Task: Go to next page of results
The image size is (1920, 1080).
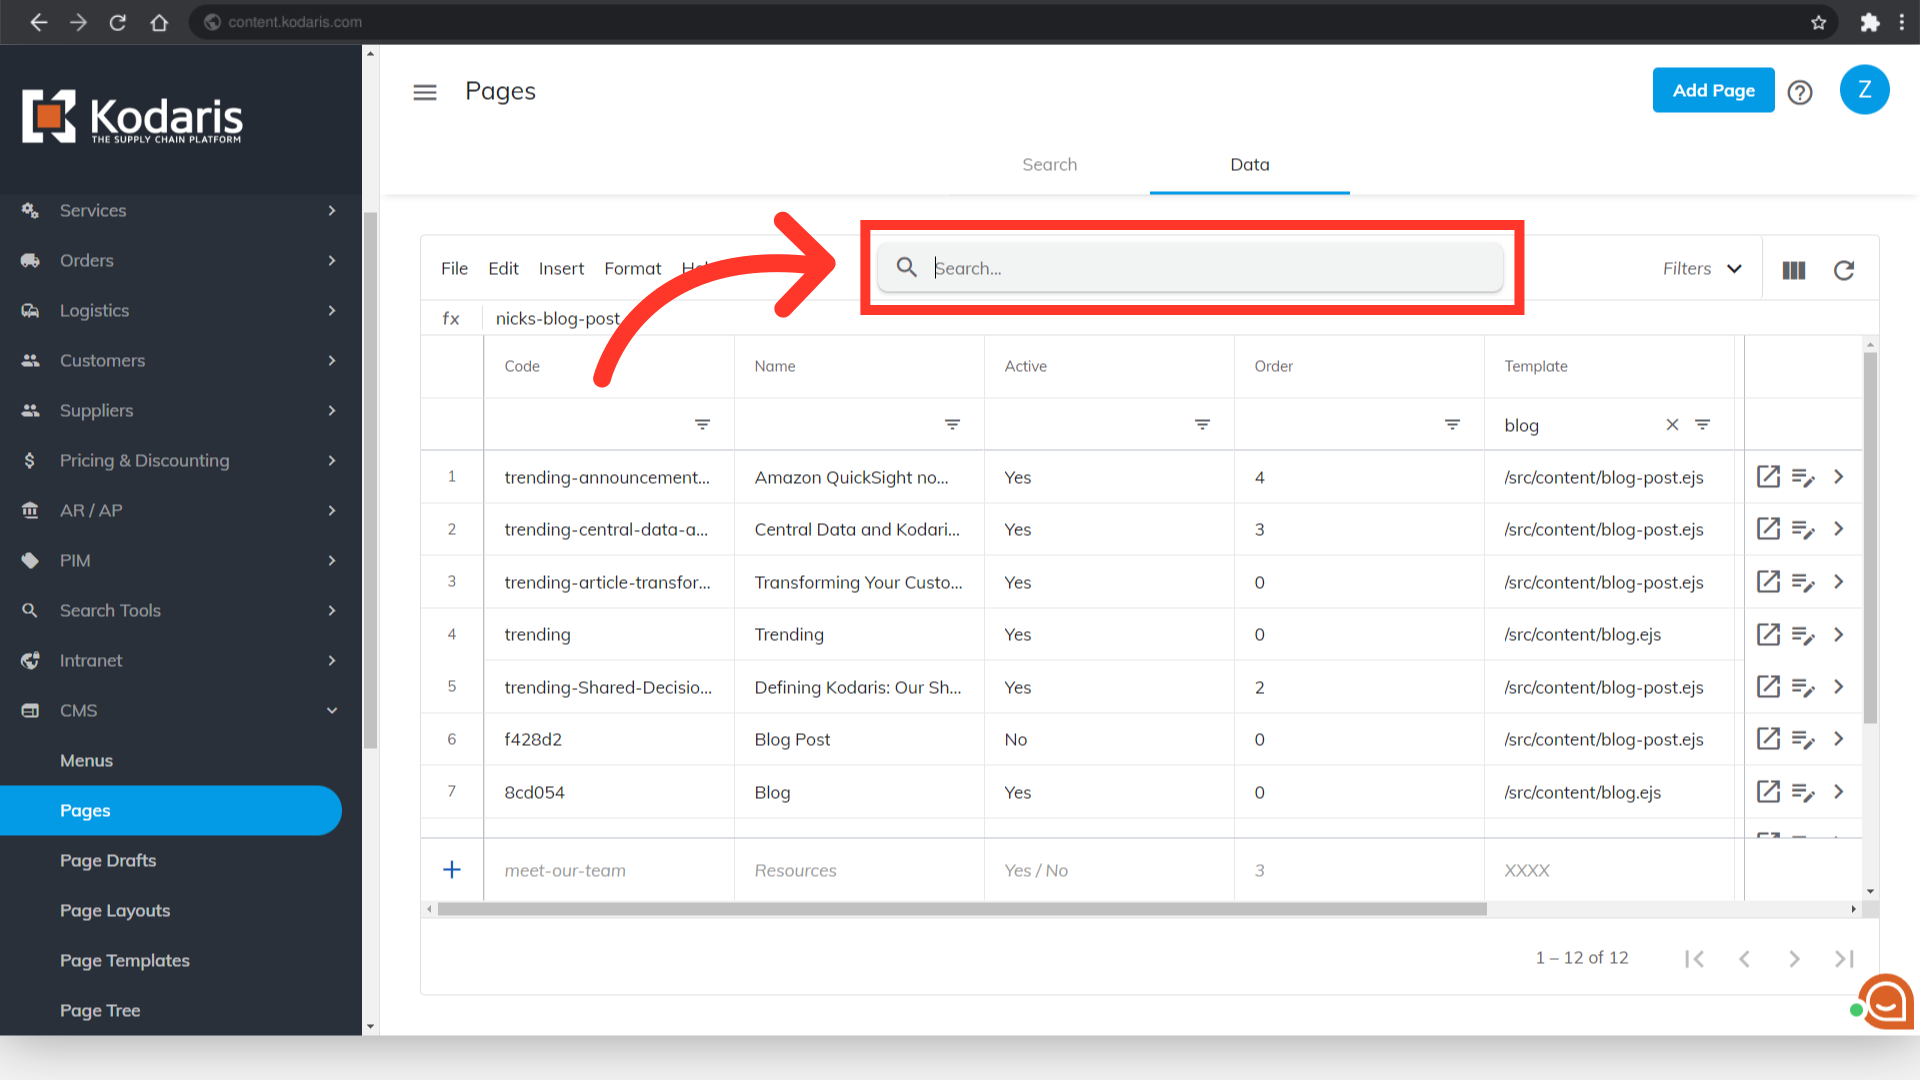Action: (1794, 959)
